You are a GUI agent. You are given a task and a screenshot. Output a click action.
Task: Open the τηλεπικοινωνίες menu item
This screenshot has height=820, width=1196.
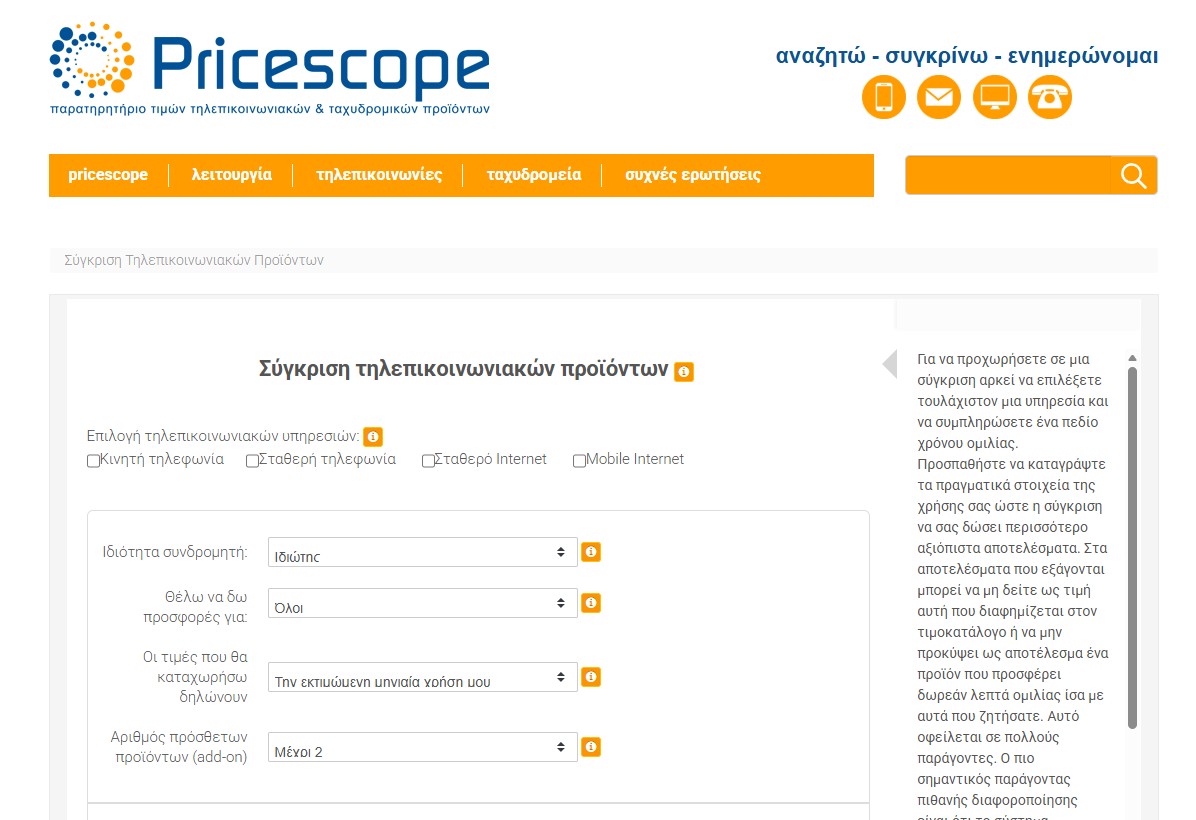click(x=379, y=175)
